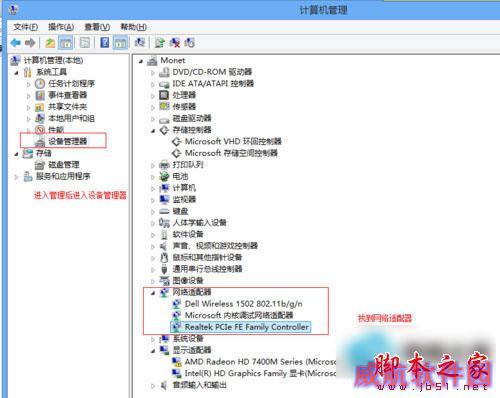Select Microsoft 存储空间控制器 device
This screenshot has width=500, height=398.
231,153
